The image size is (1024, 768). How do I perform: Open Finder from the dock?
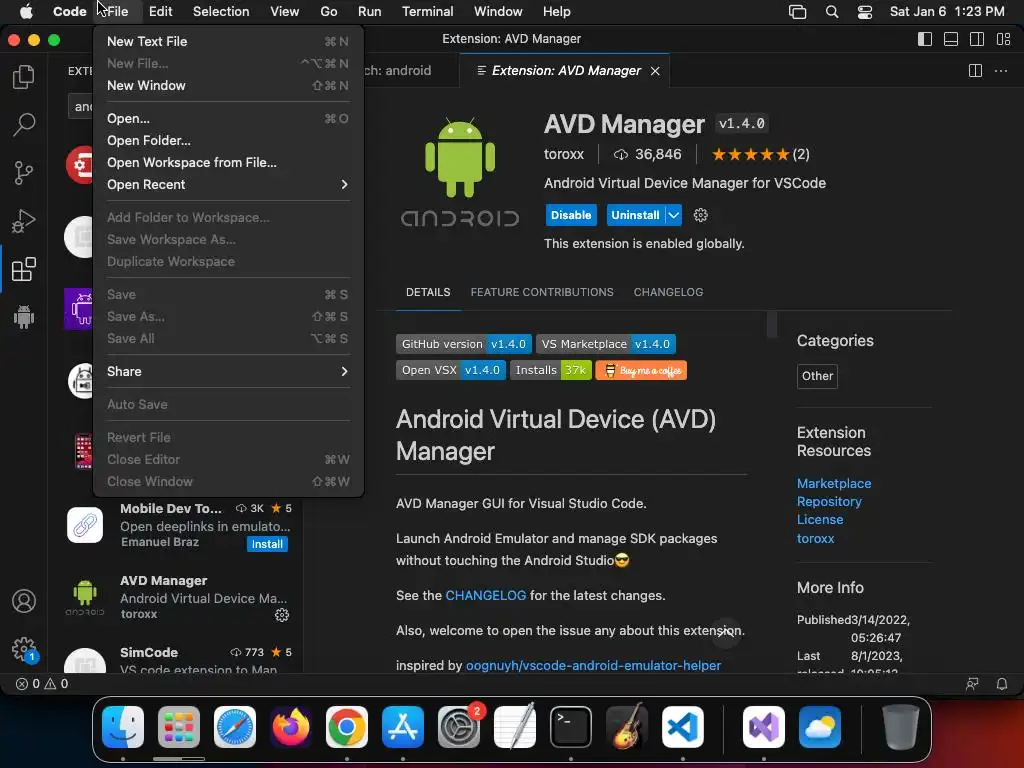tap(123, 727)
